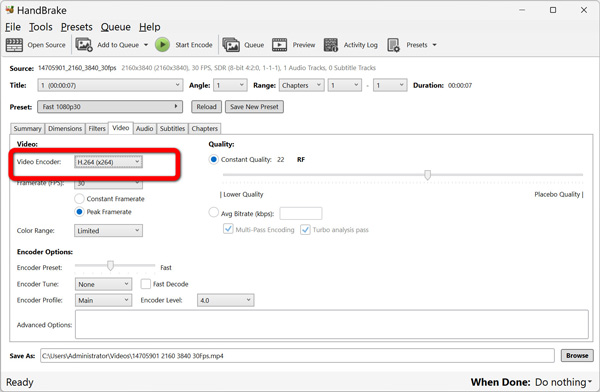Viewport: 600px width, 392px height.
Task: Open the Fast 1080p30 preset selector
Action: pos(110,107)
